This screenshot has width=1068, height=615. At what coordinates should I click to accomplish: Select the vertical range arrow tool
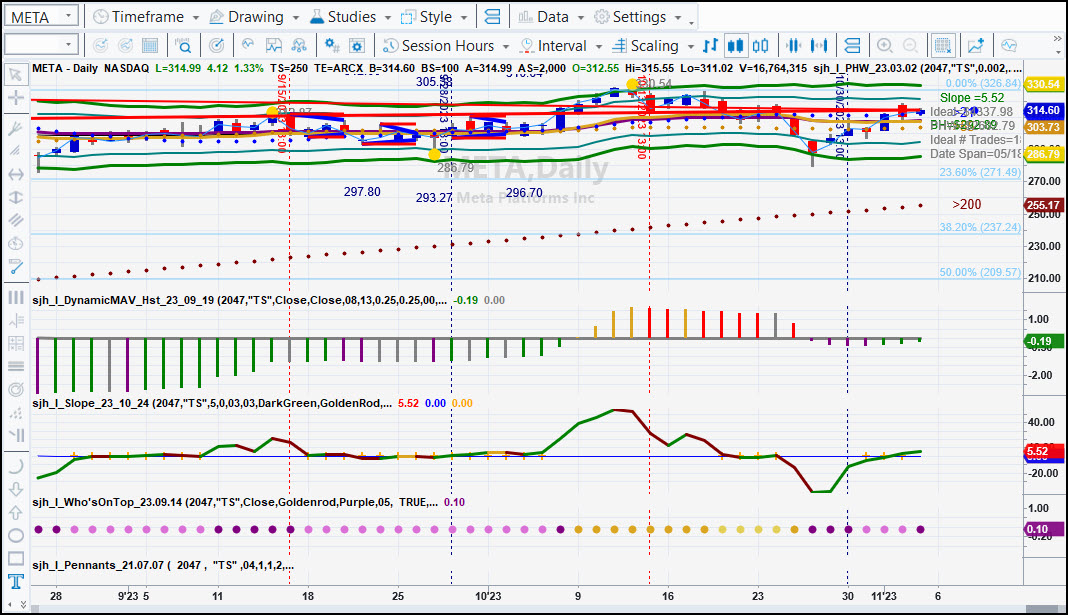(16, 197)
